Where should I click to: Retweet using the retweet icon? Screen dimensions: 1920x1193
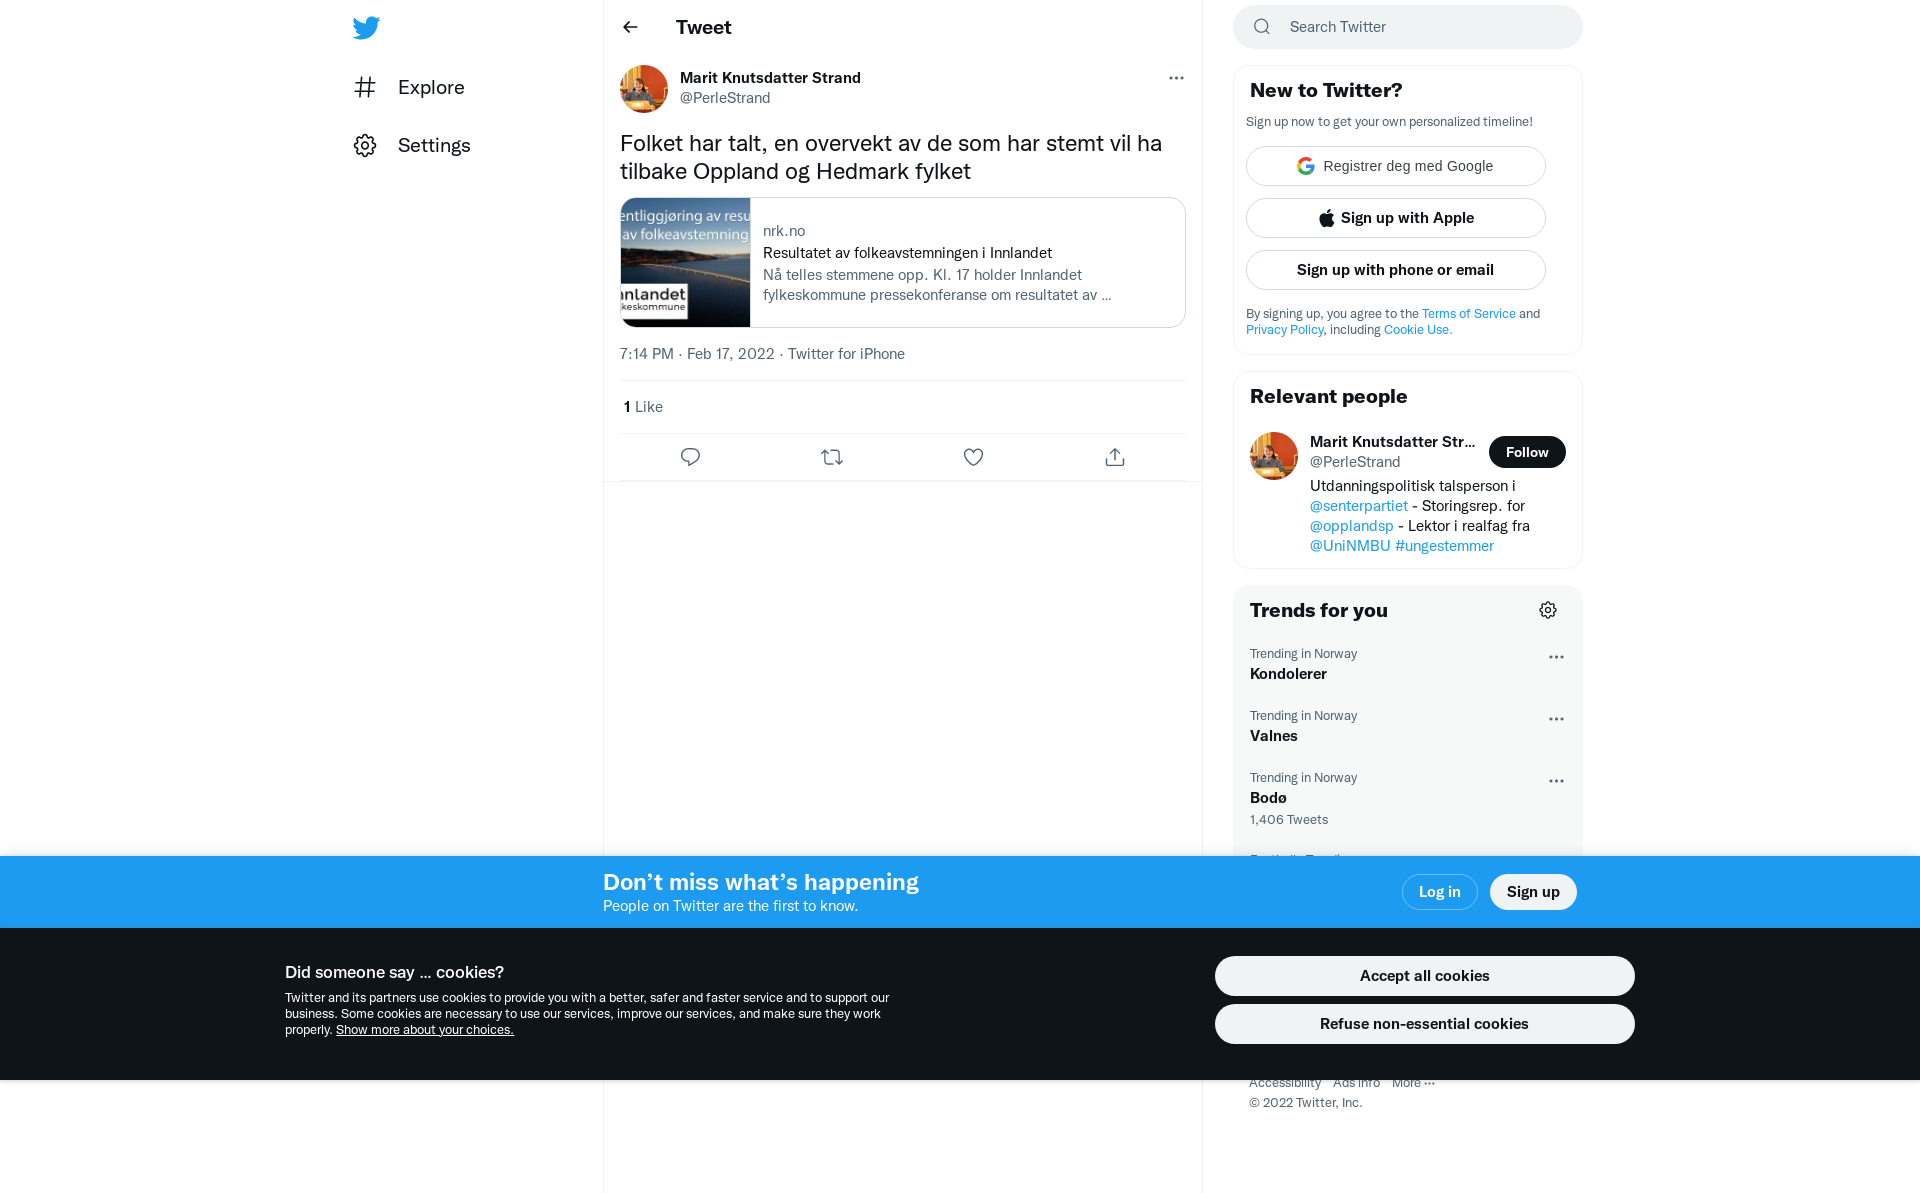click(x=832, y=457)
